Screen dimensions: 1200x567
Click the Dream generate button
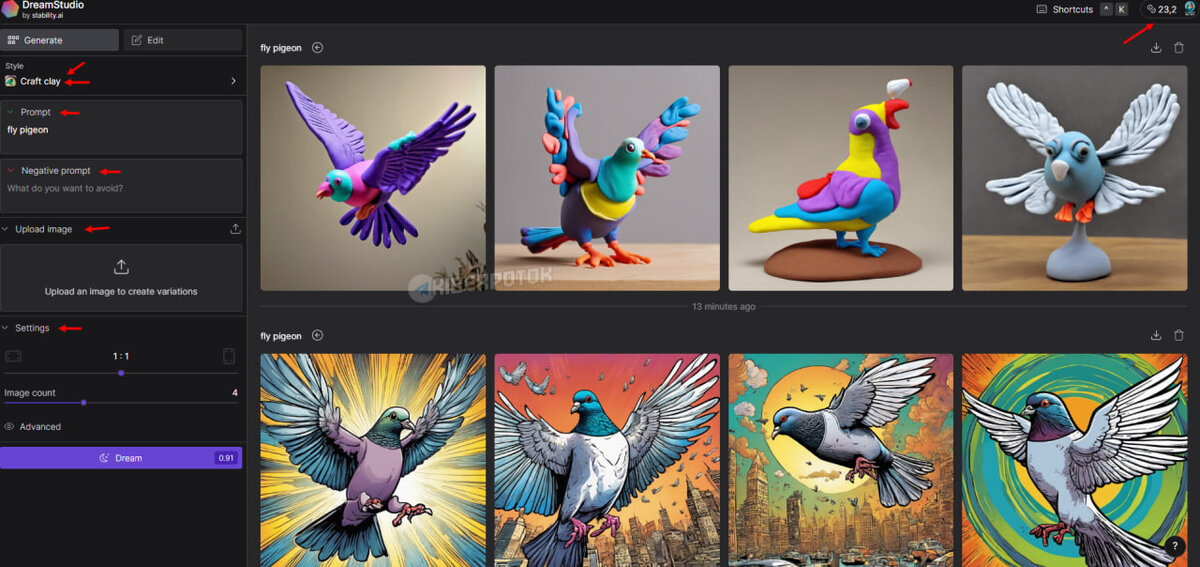coord(121,458)
